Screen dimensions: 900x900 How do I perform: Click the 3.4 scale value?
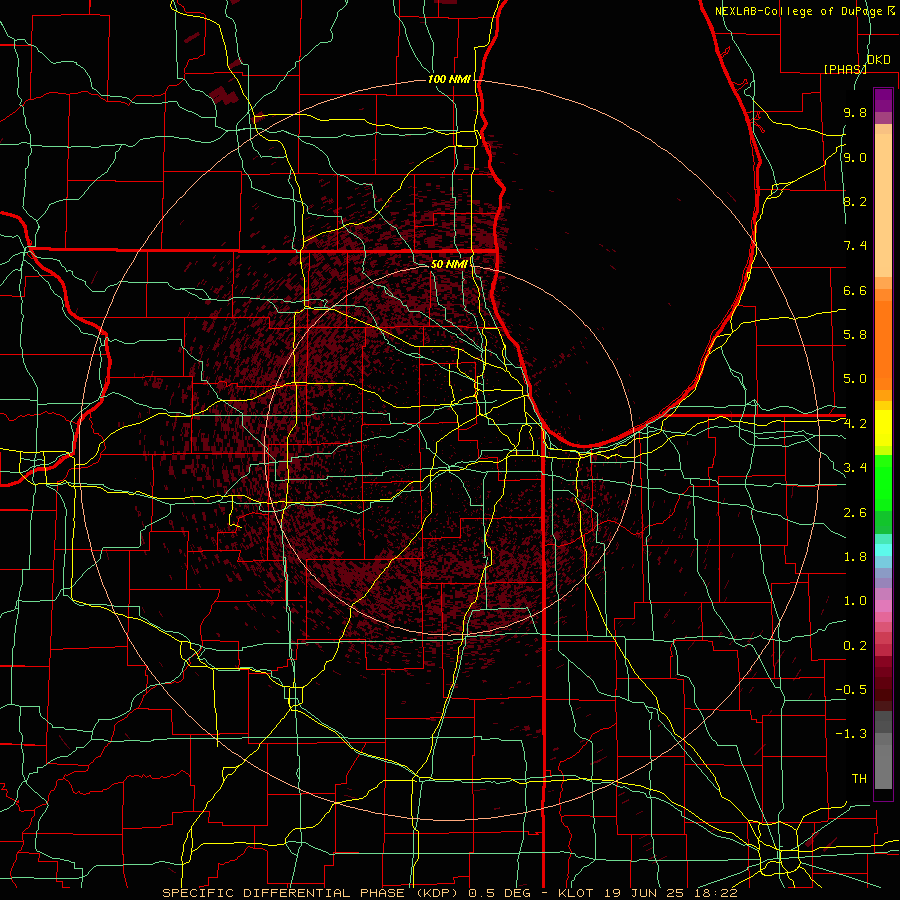coord(855,468)
